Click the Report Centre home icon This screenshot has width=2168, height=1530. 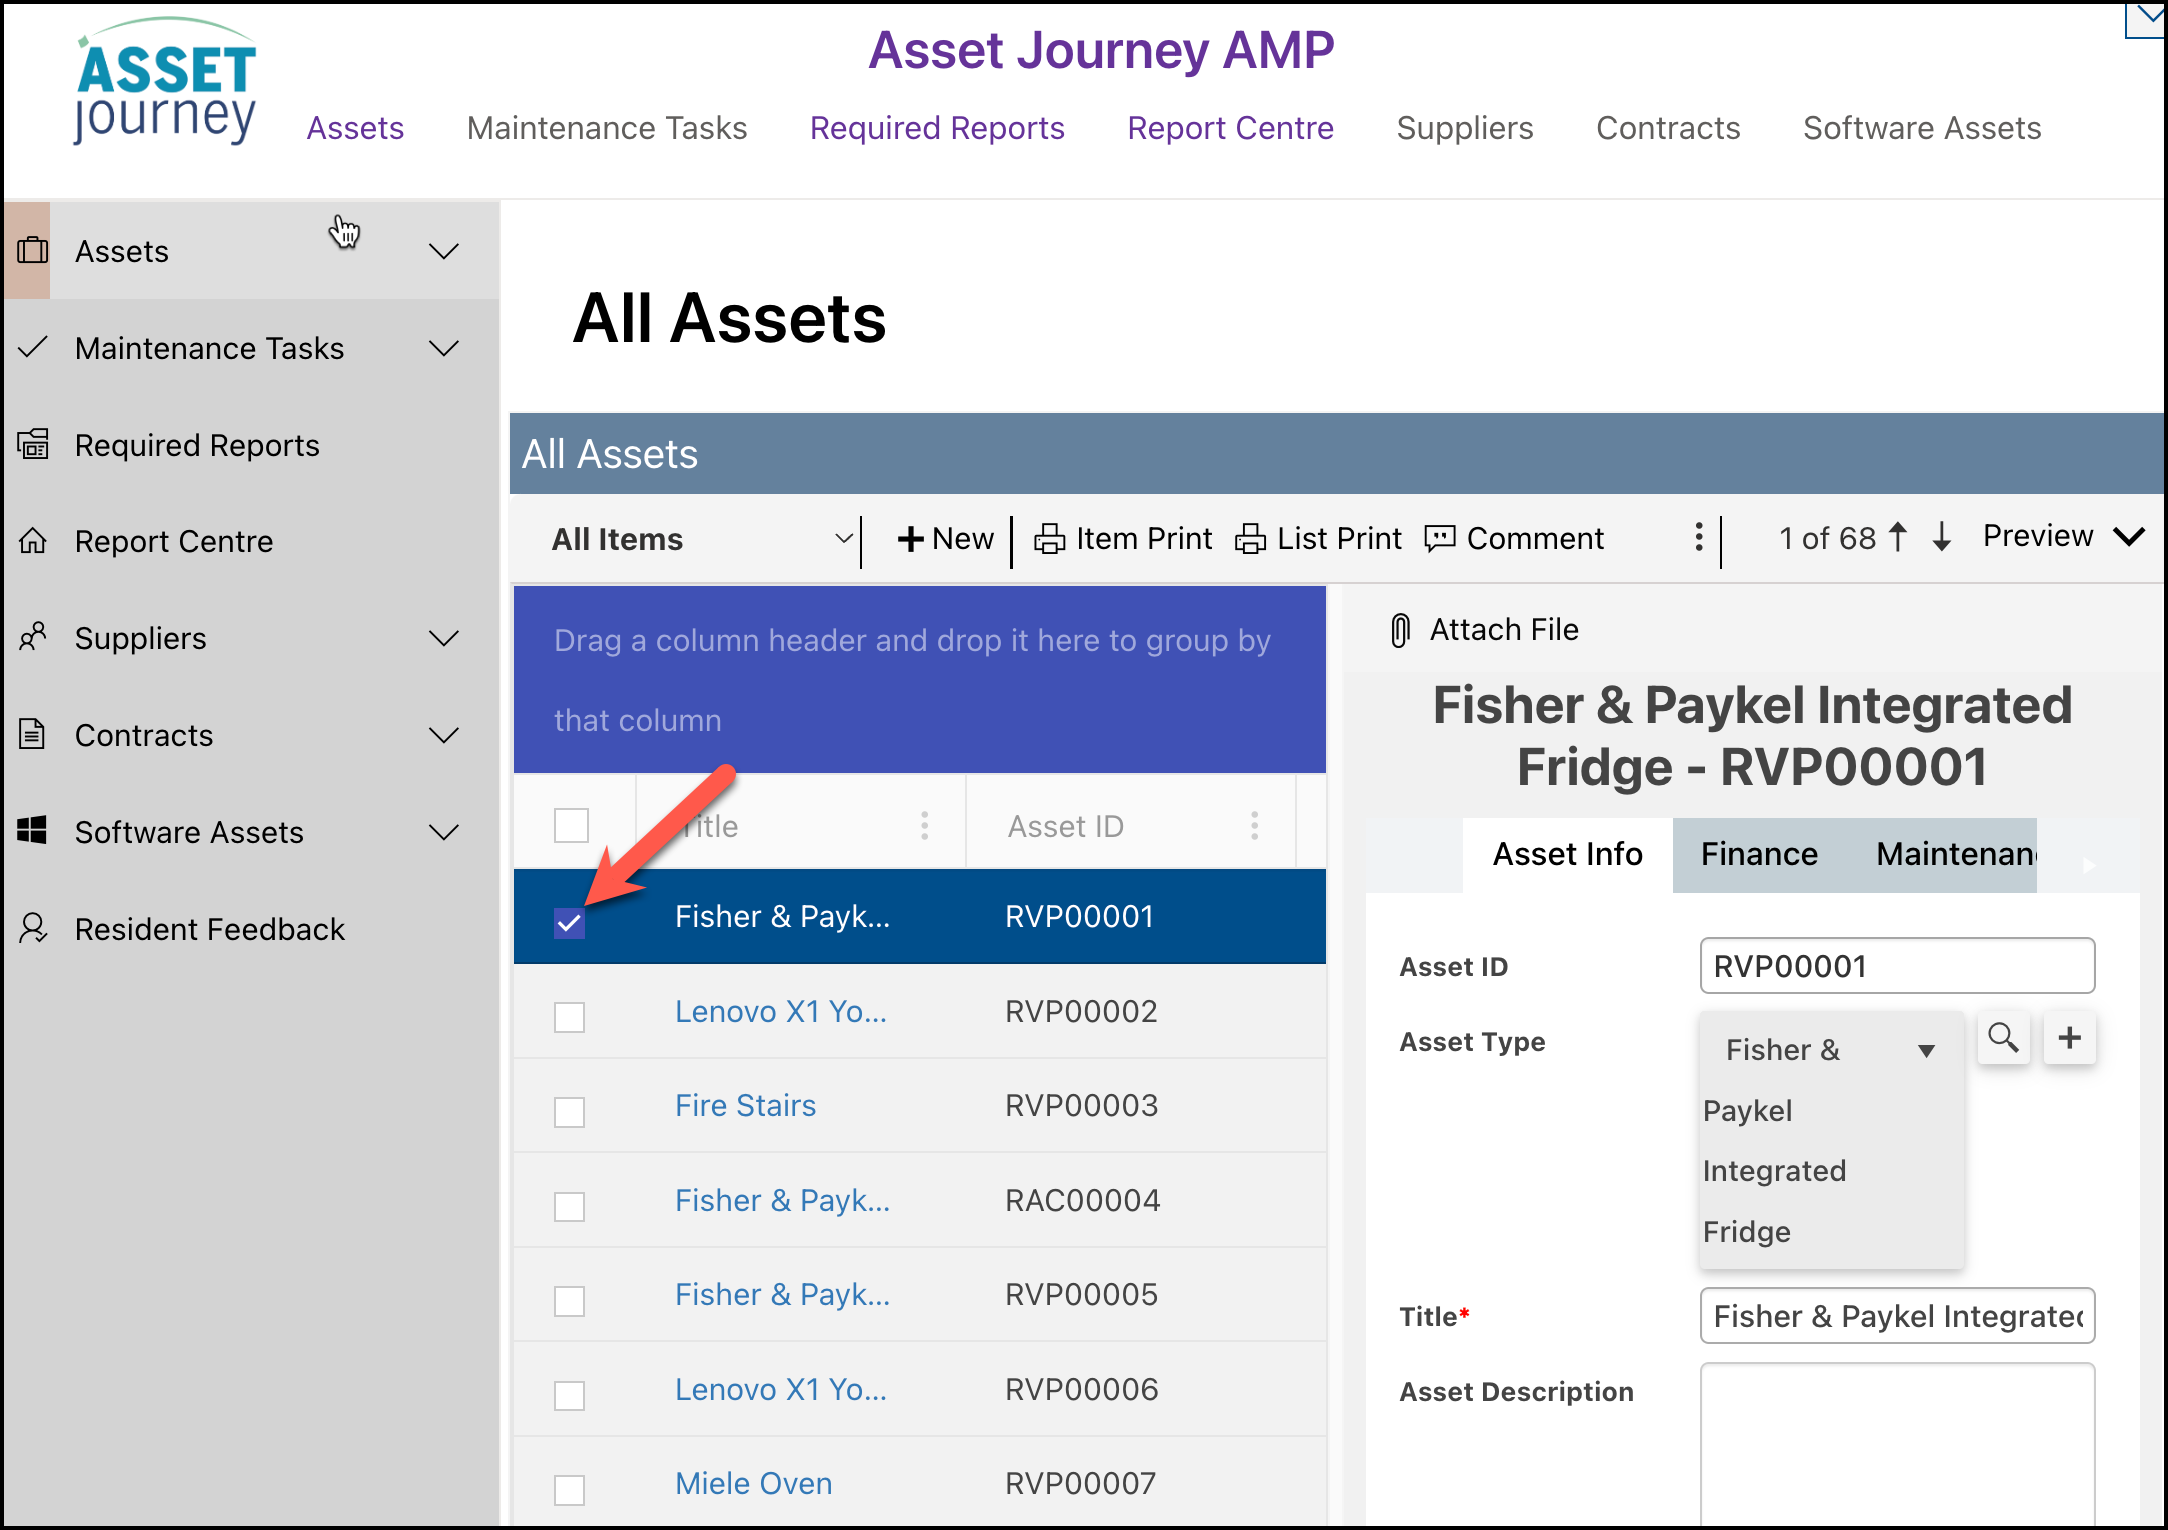(33, 541)
